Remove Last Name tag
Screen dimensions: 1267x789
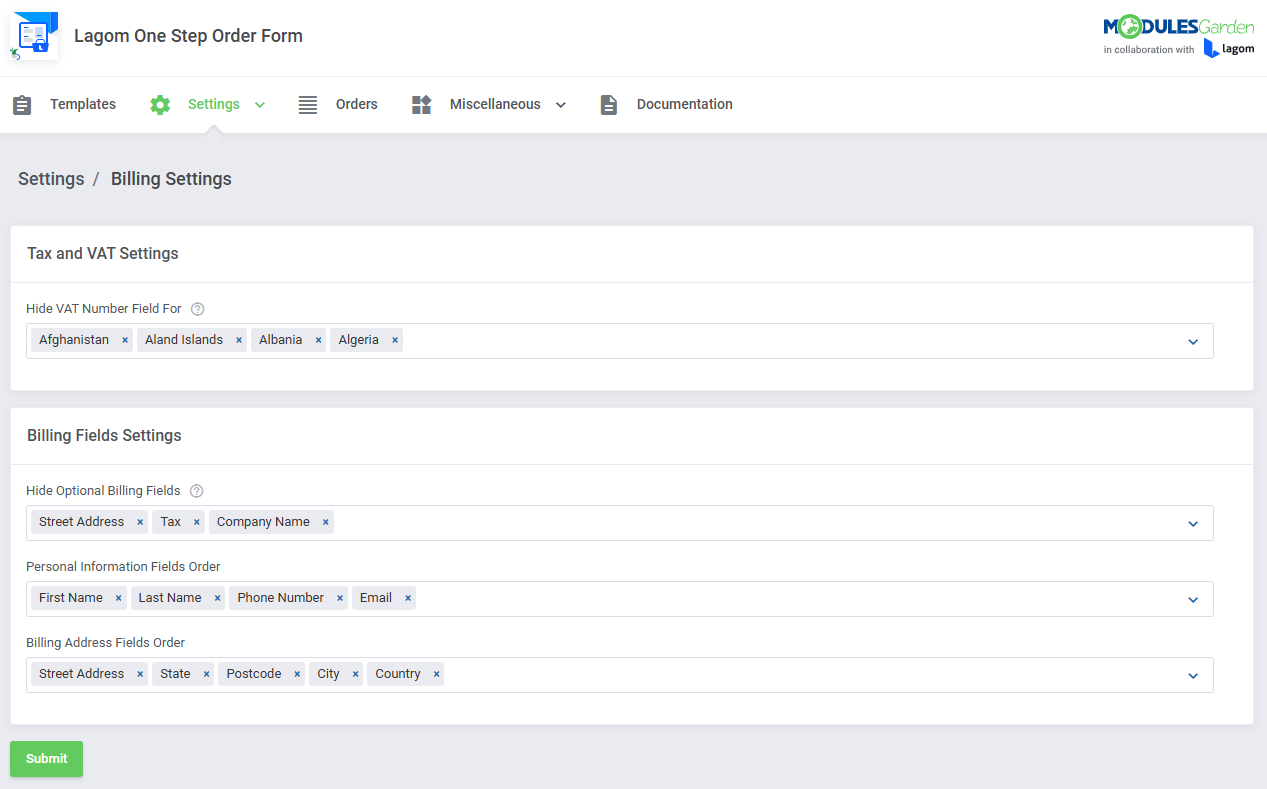coord(217,598)
